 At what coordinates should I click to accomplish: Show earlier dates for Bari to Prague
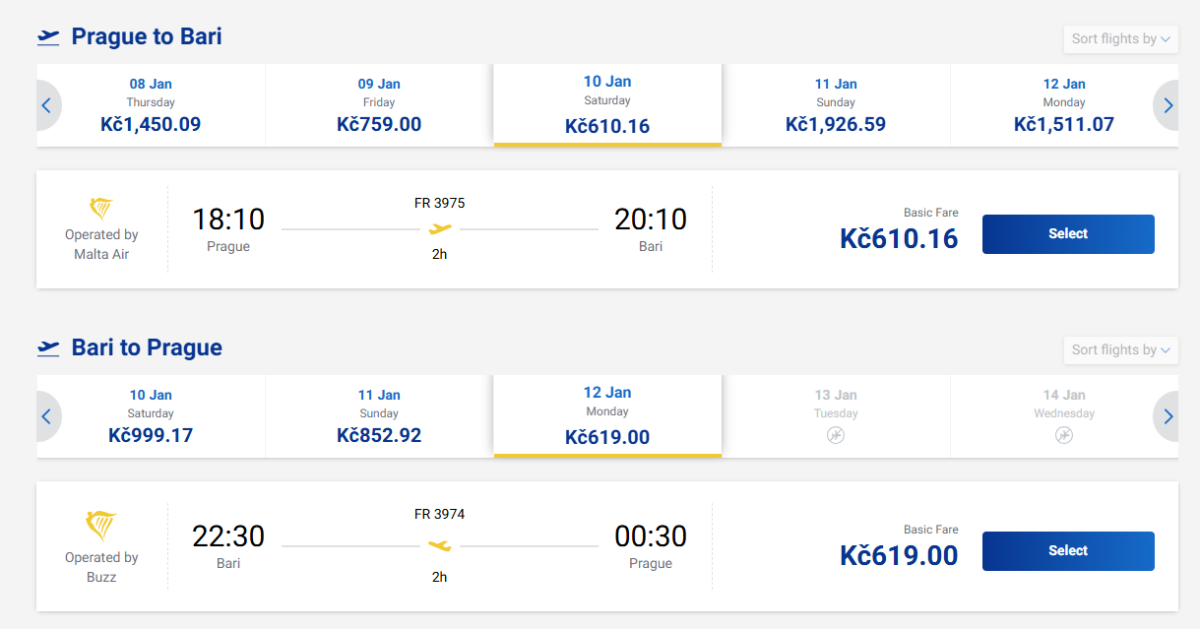tap(47, 416)
